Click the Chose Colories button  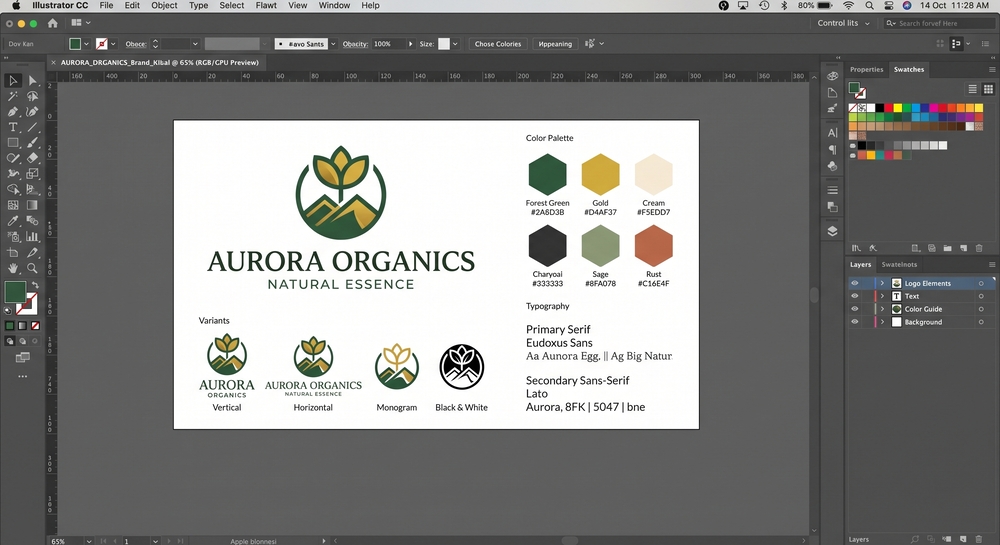(497, 44)
